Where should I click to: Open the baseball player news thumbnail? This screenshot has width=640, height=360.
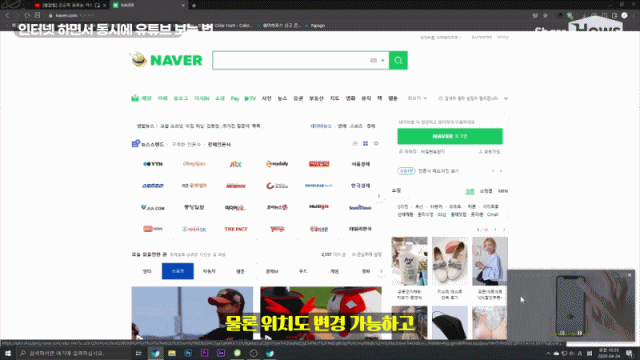(192, 313)
